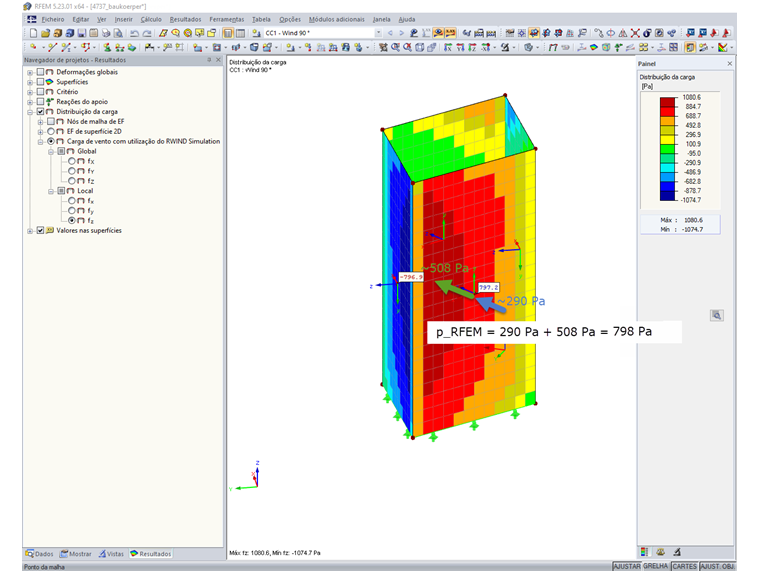Toggle the table view icon

point(240,33)
